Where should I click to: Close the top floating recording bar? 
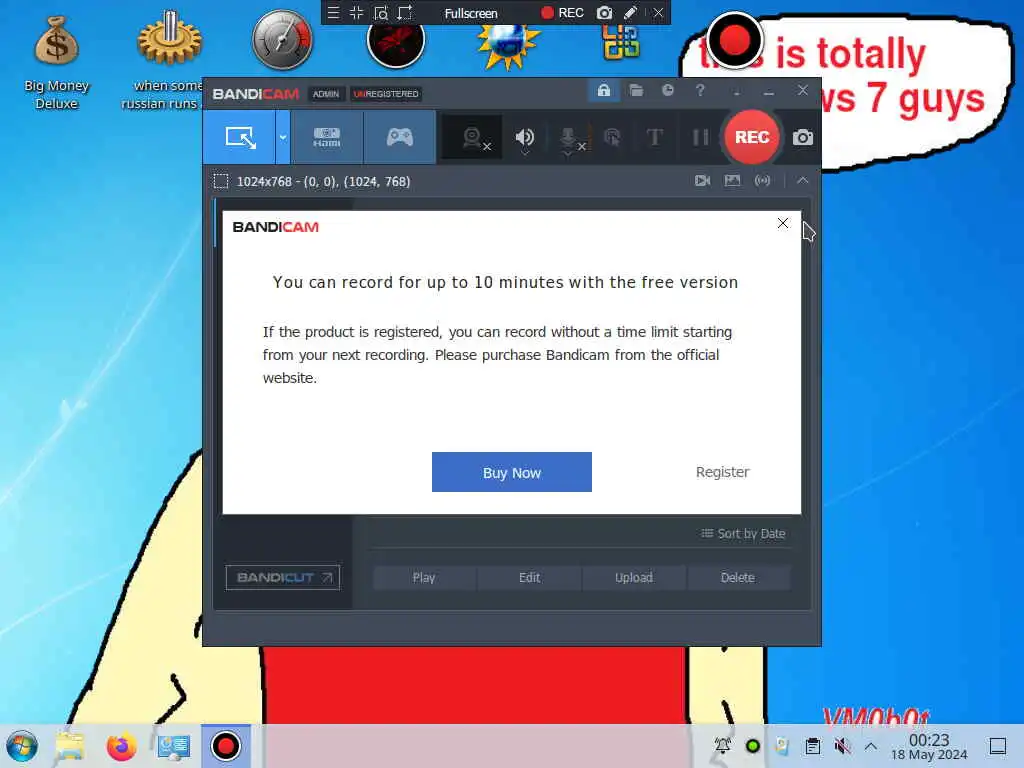(x=658, y=12)
